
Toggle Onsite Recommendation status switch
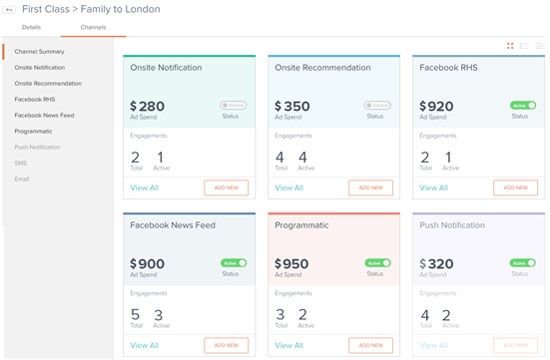point(377,105)
